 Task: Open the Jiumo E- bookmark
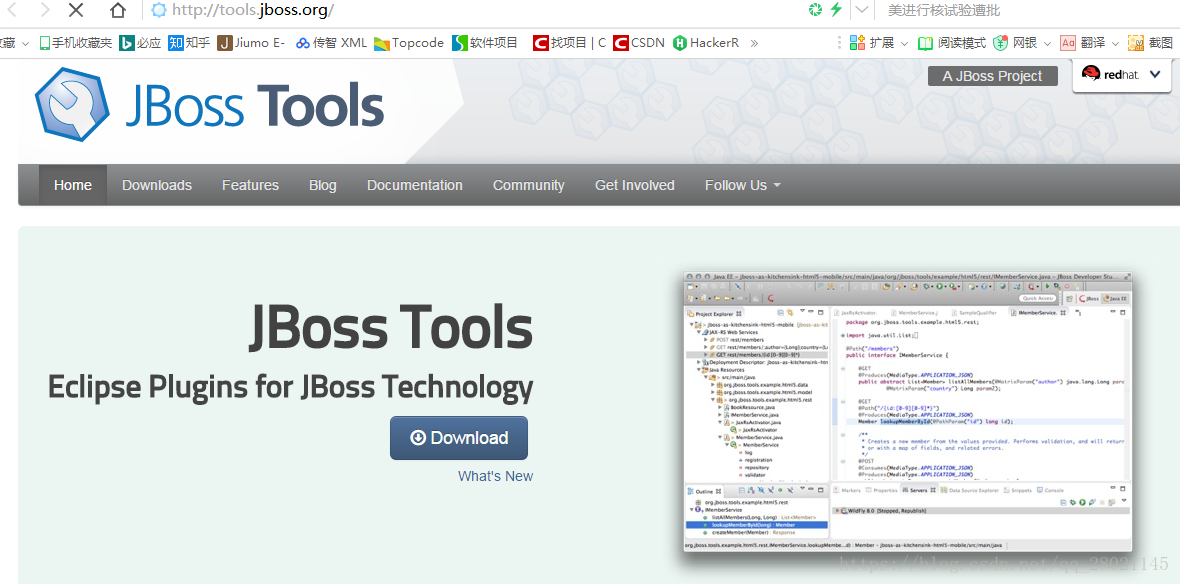251,43
